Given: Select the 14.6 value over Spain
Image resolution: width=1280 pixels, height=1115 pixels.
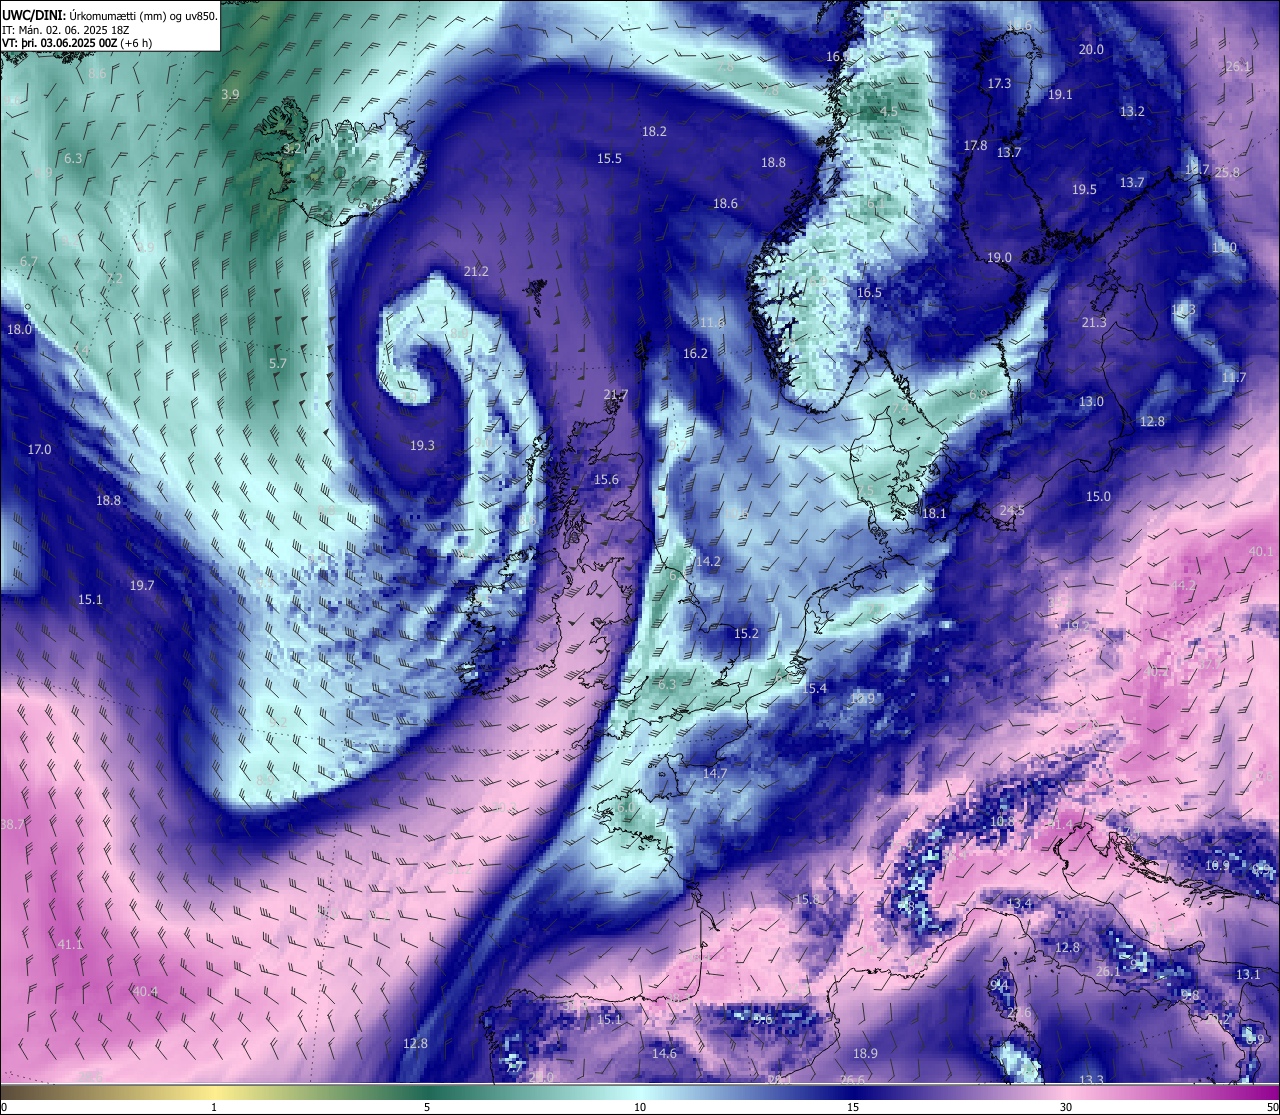Looking at the screenshot, I should (664, 1053).
